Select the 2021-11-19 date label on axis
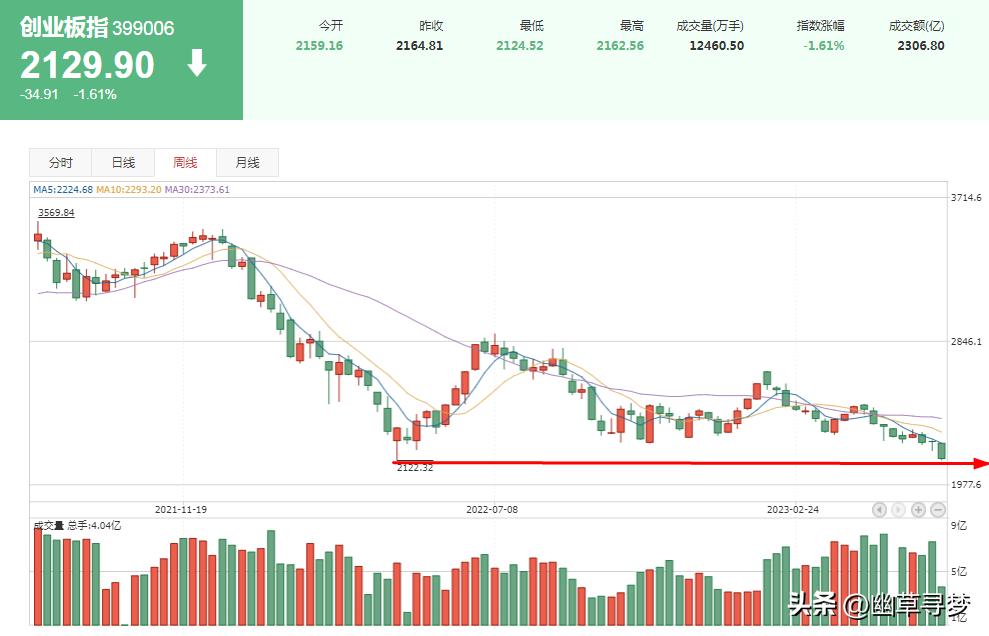989x636 pixels. coord(183,509)
